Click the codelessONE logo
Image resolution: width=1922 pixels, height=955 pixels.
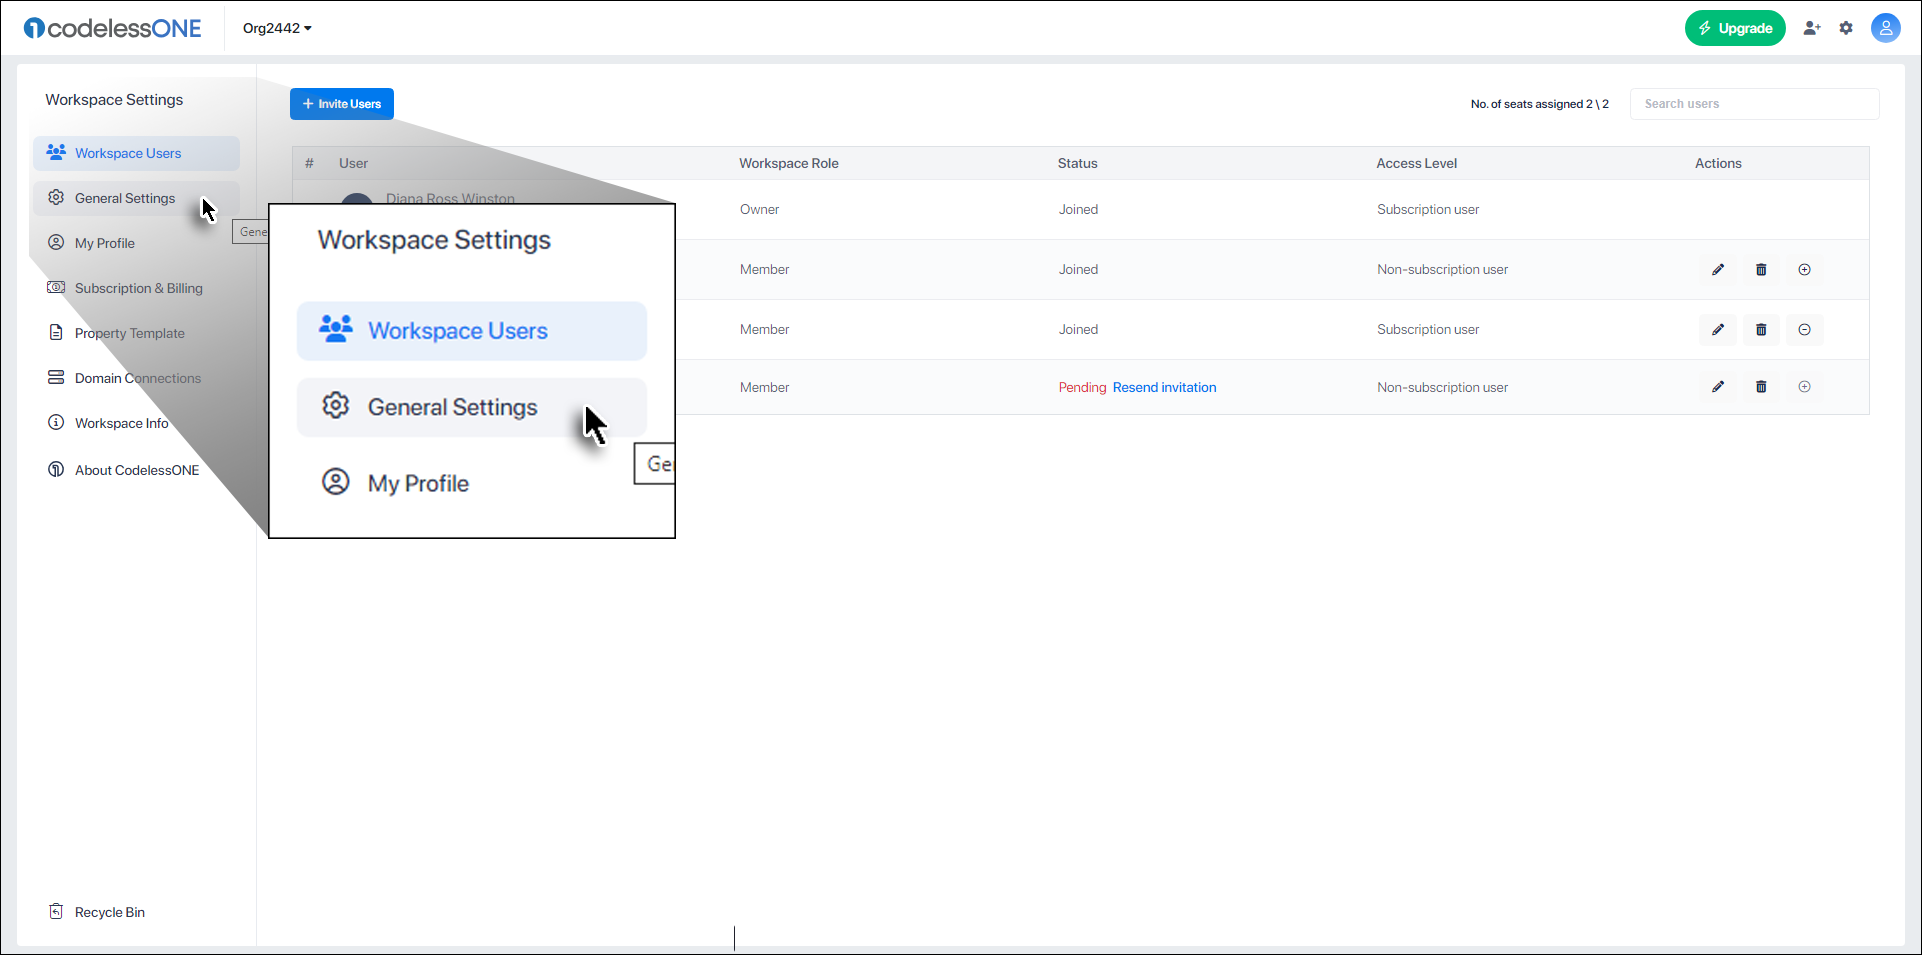coord(113,28)
